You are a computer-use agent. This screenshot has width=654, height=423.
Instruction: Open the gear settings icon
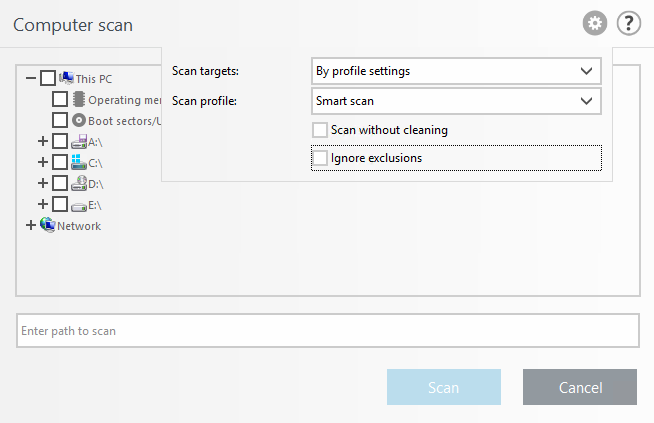595,23
